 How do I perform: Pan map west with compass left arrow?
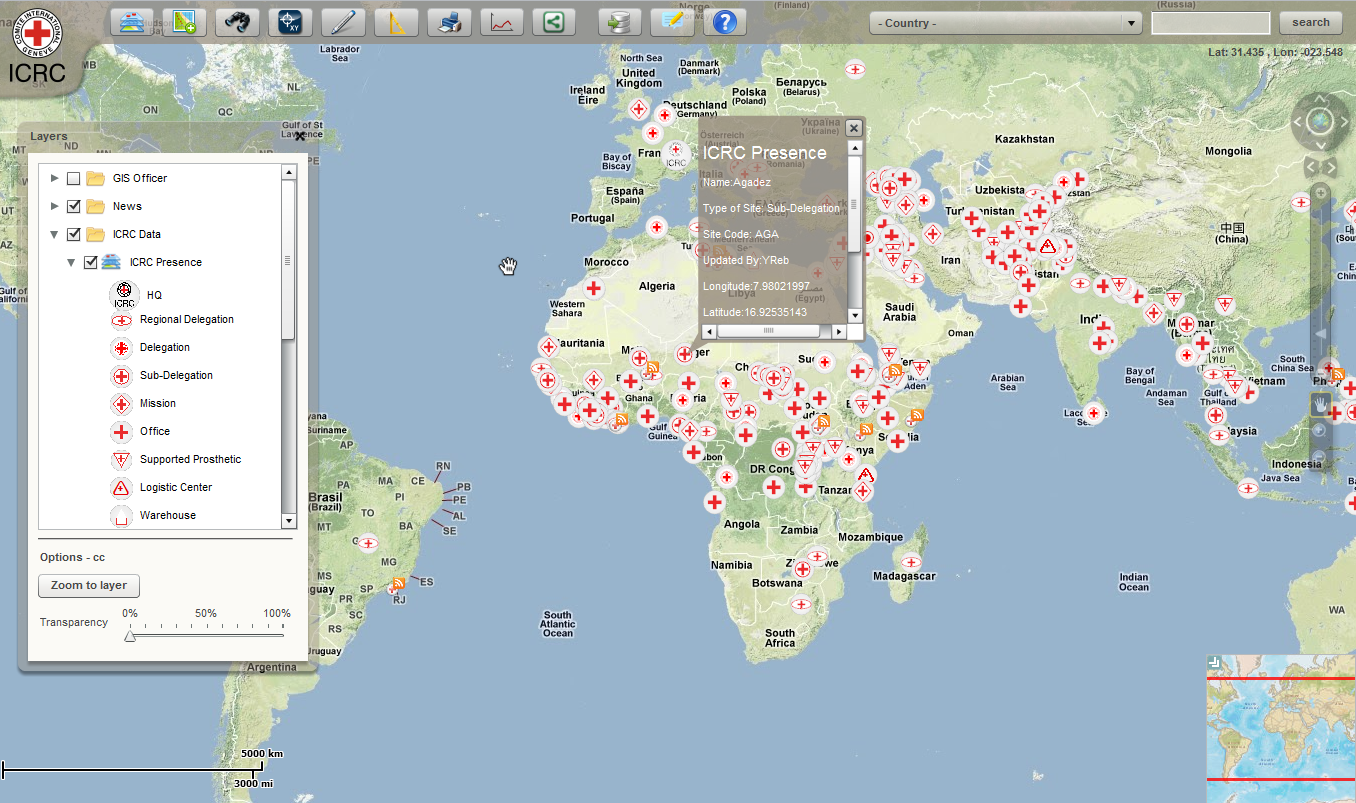coord(1297,122)
